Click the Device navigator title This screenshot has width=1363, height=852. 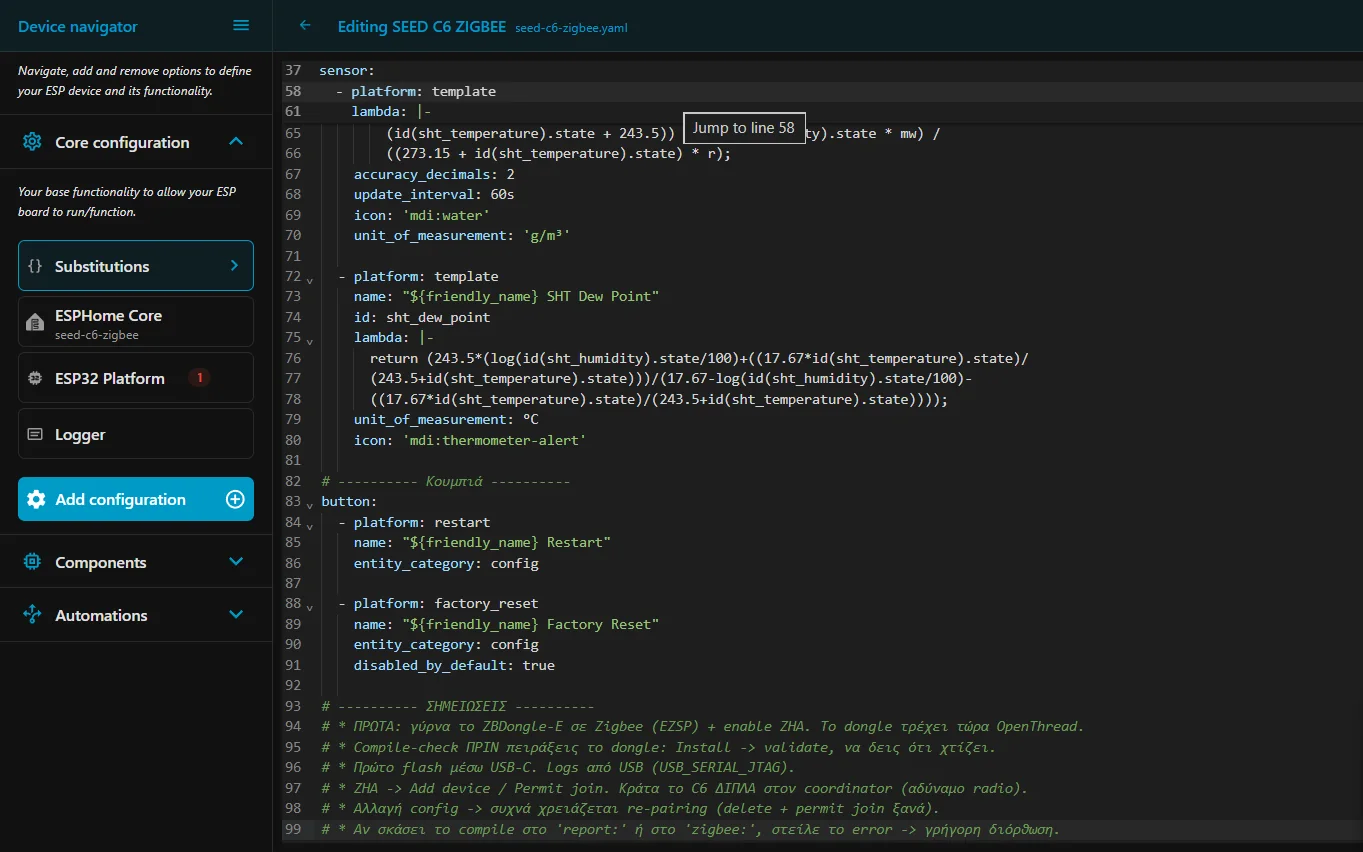tap(78, 27)
